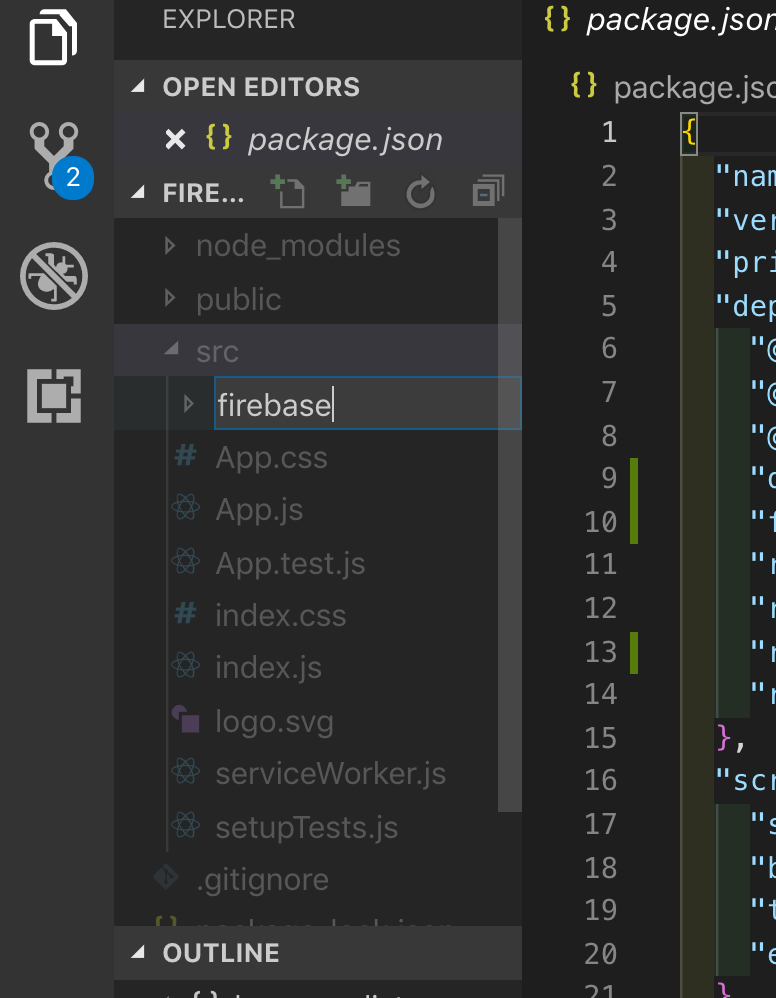Open the Extensions view icon

click(x=54, y=395)
